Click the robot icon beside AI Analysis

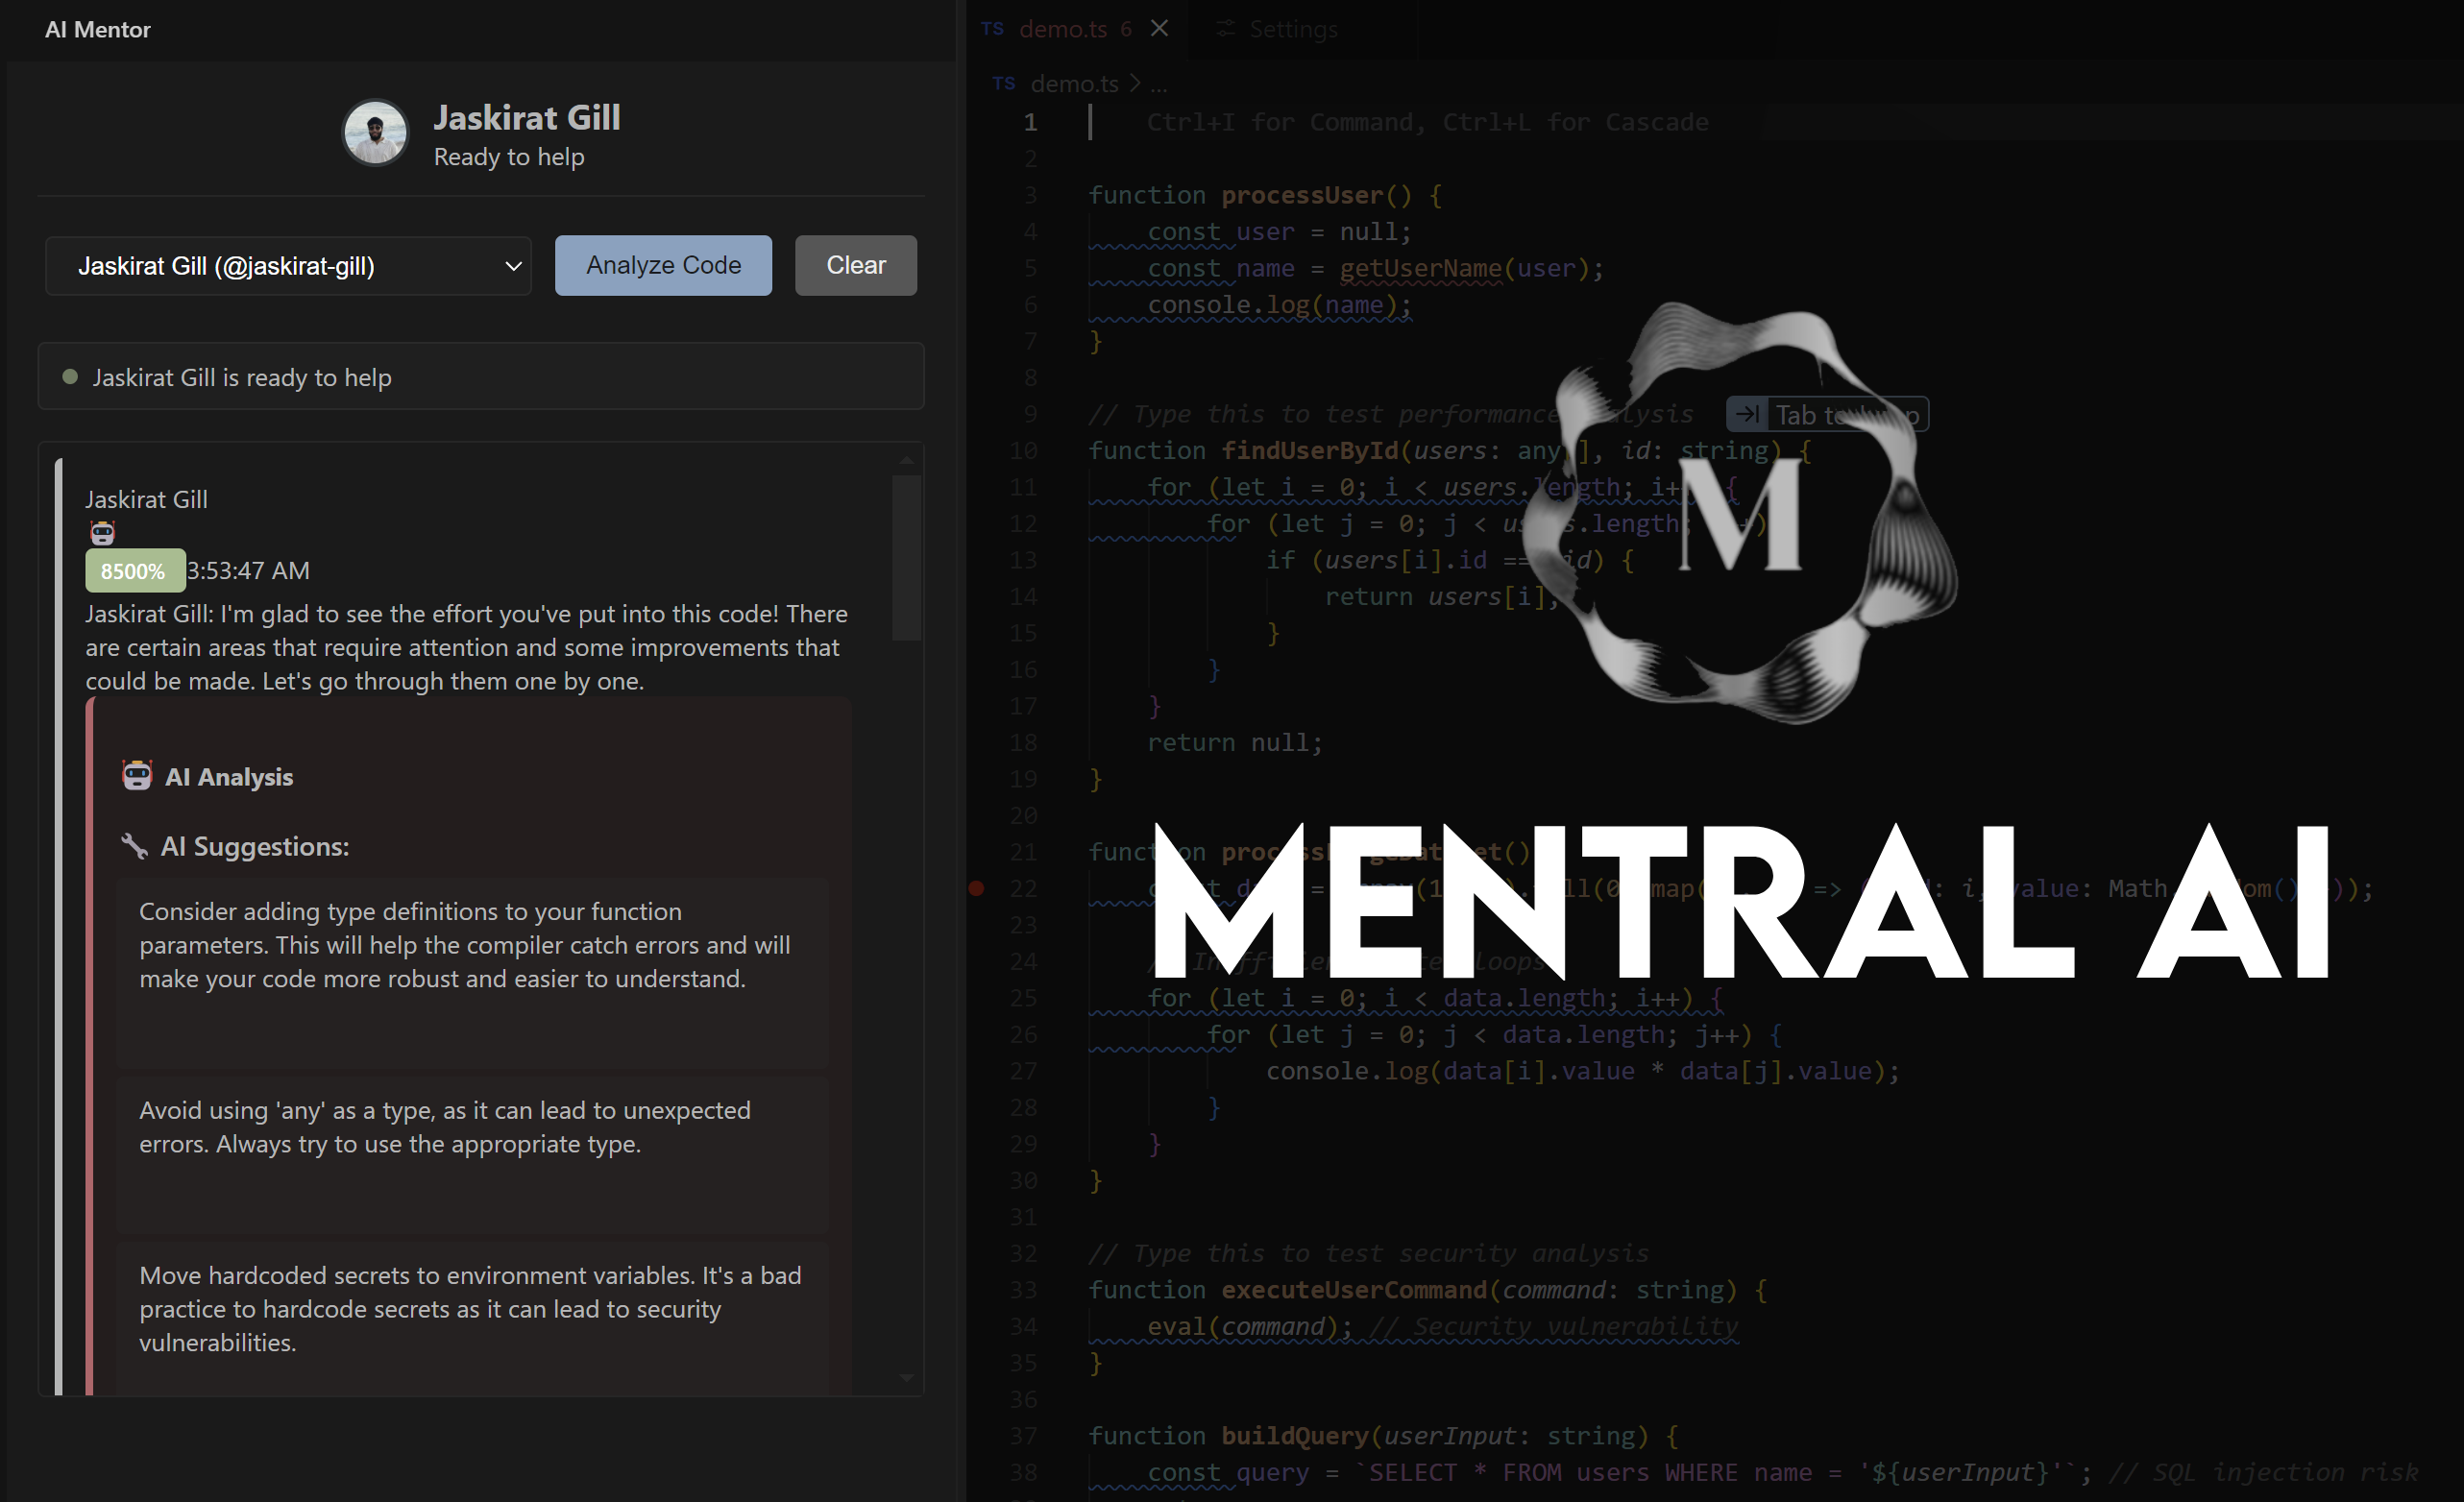click(137, 775)
